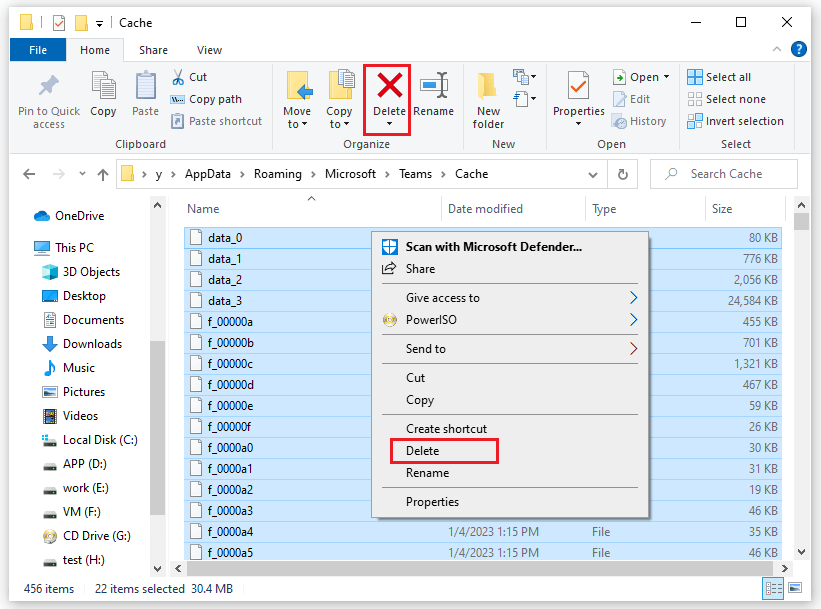The image size is (821, 609).
Task: Switch to Large icons view in status bar
Action: point(795,588)
